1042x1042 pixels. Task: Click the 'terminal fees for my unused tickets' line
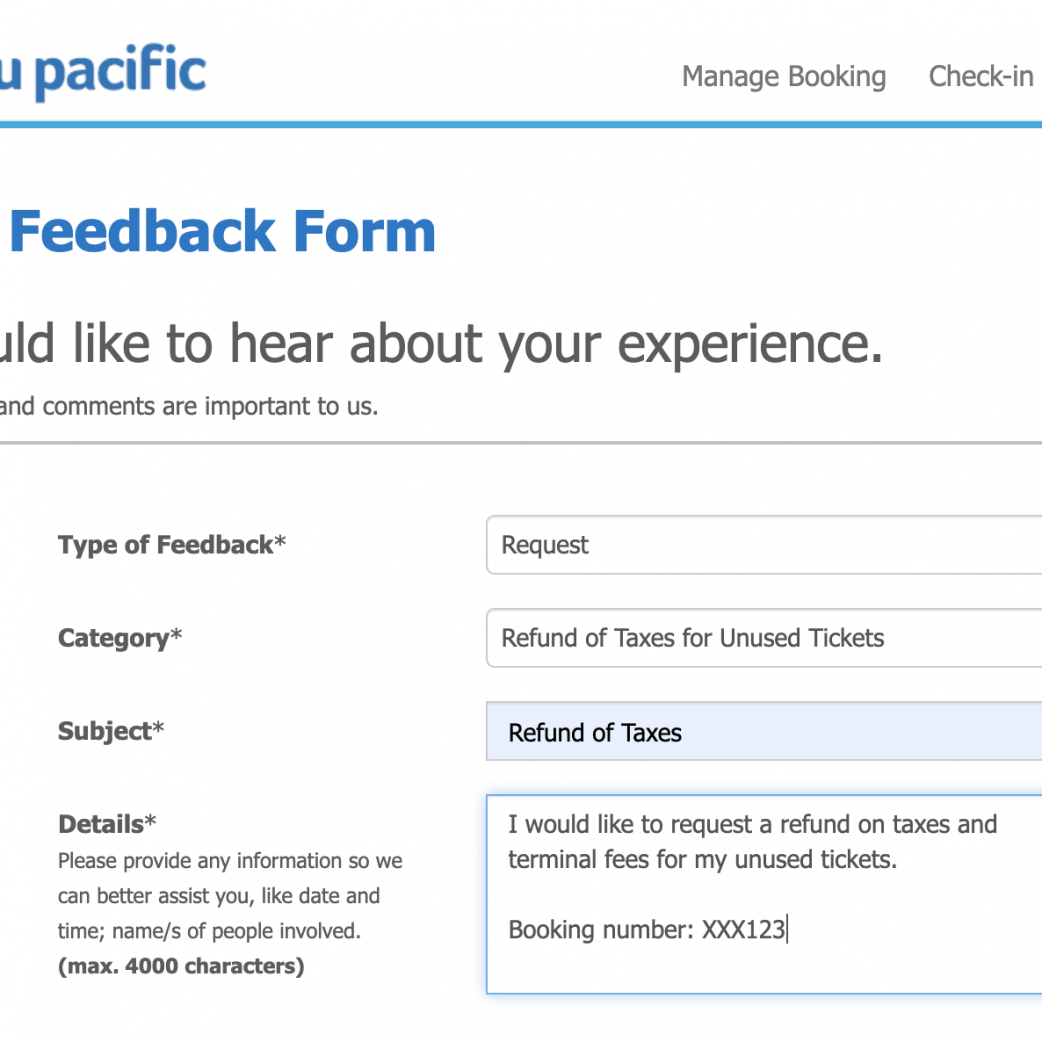[702, 860]
